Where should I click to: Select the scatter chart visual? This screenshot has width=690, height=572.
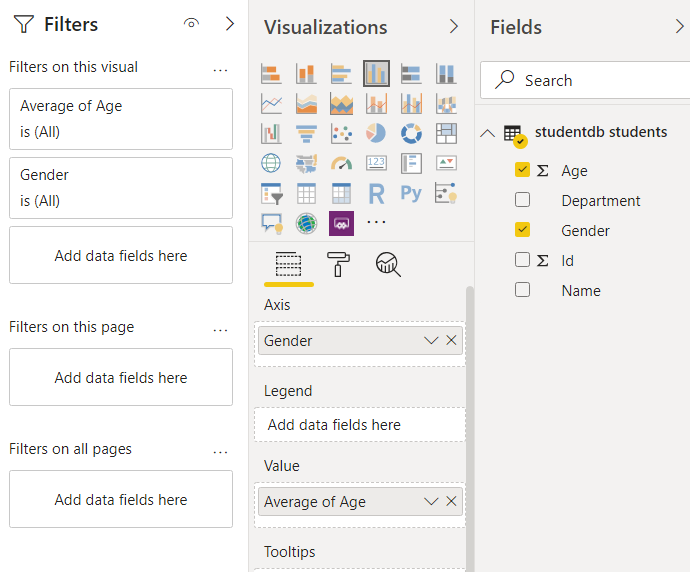[341, 133]
